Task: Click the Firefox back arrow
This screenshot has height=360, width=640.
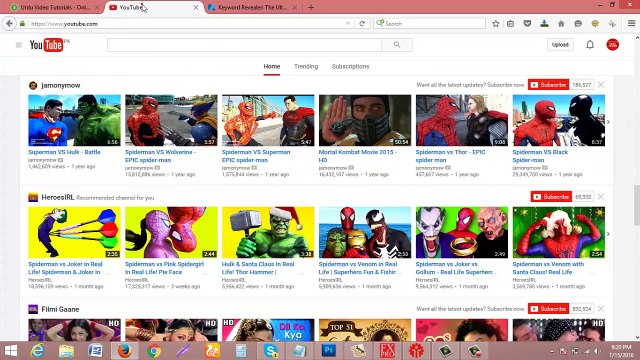Action: pyautogui.click(x=9, y=24)
